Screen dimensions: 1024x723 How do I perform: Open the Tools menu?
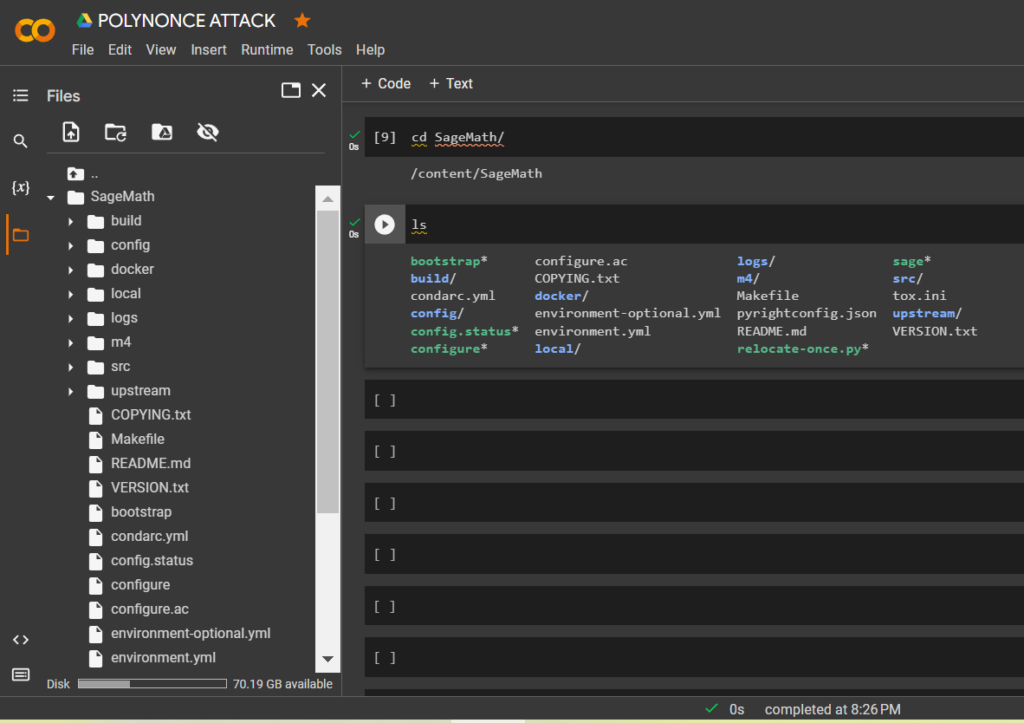[x=324, y=50]
